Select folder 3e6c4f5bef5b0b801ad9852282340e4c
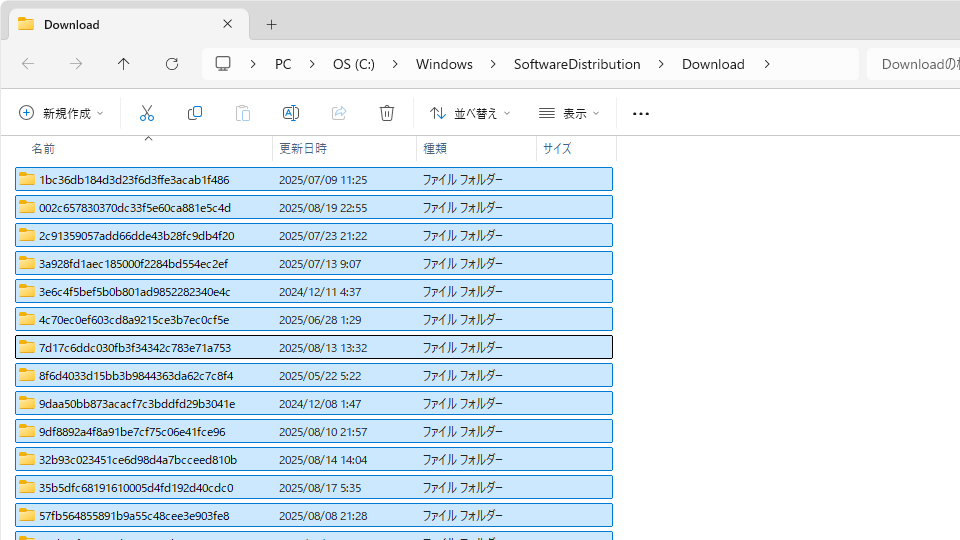Screen dimensions: 960x540 [314, 291]
